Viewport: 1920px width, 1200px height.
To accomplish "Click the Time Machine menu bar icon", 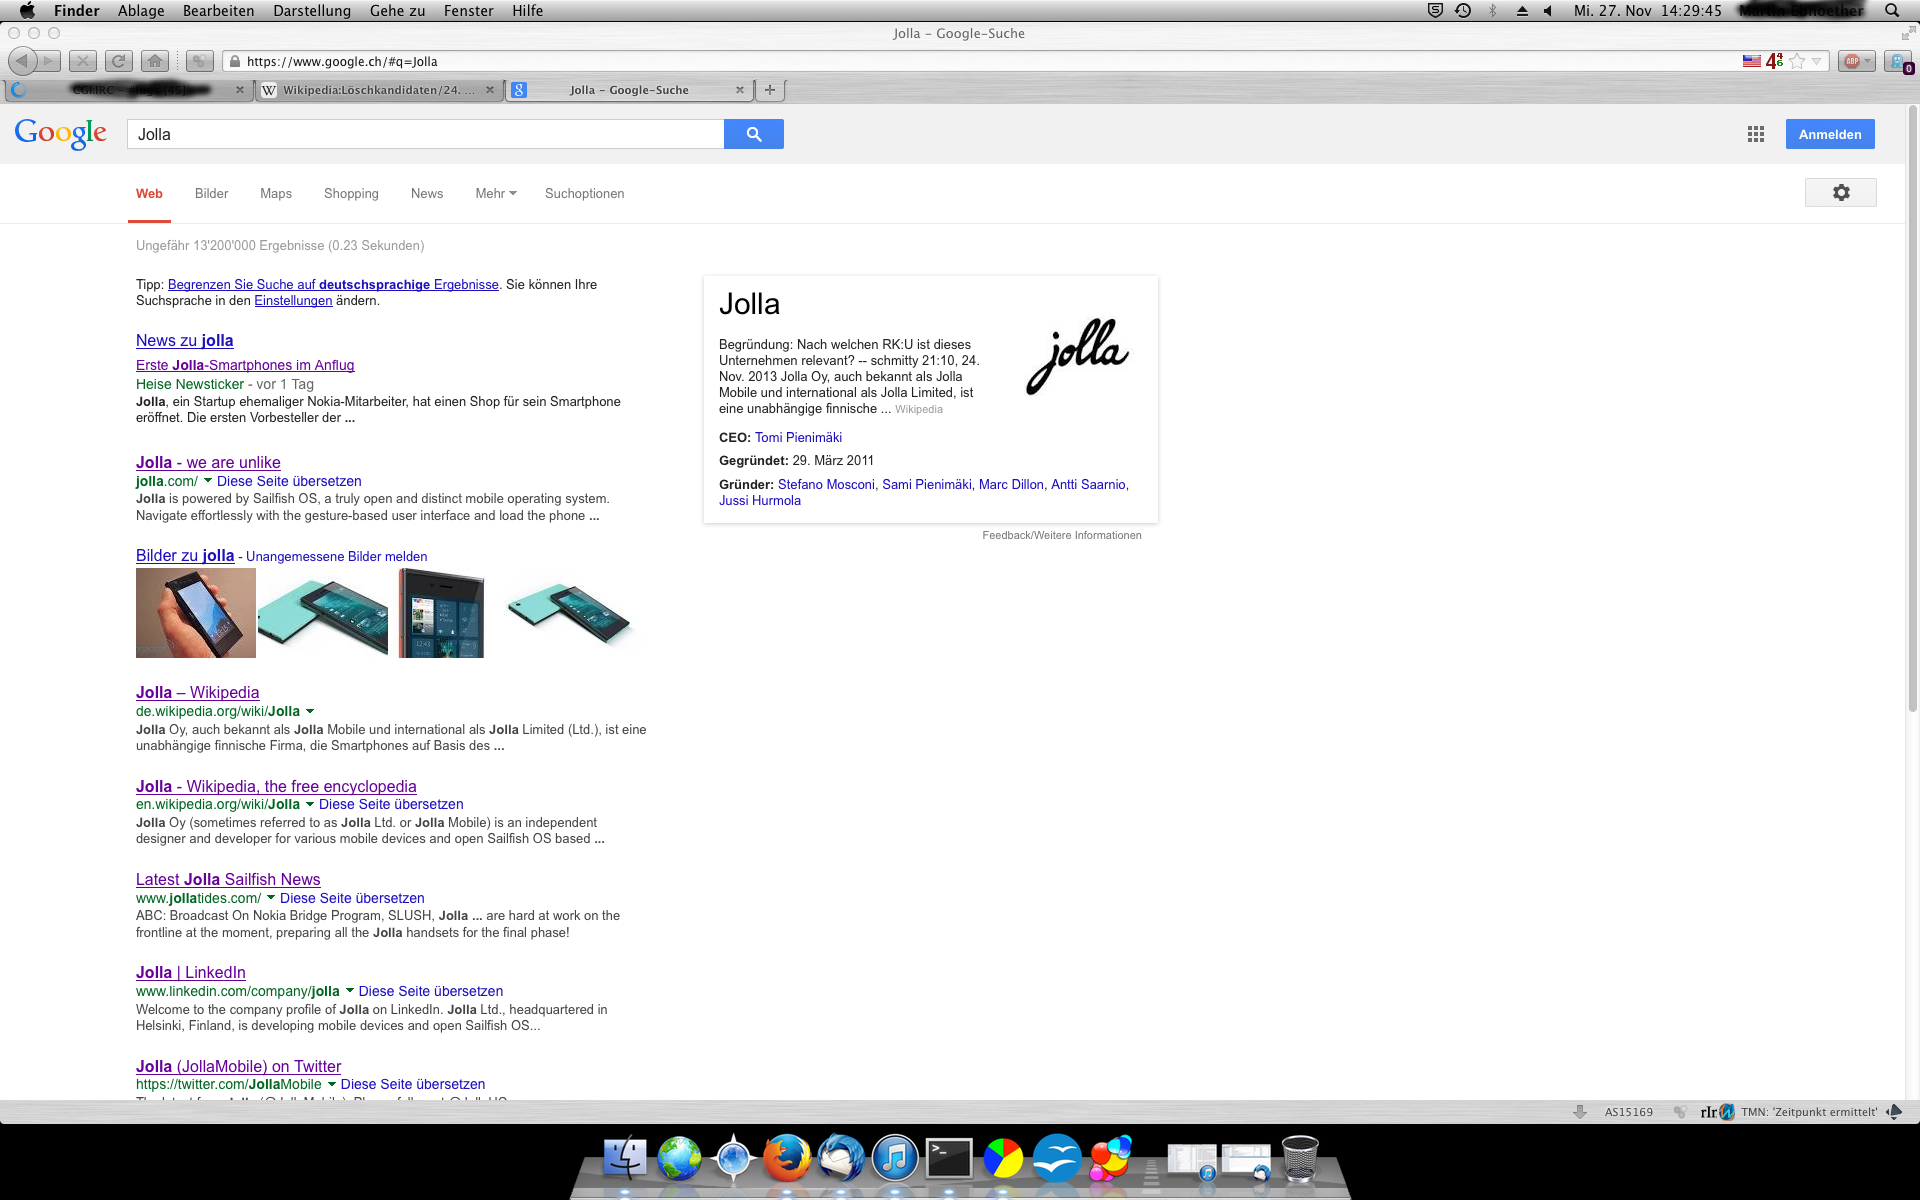I will point(1463,10).
